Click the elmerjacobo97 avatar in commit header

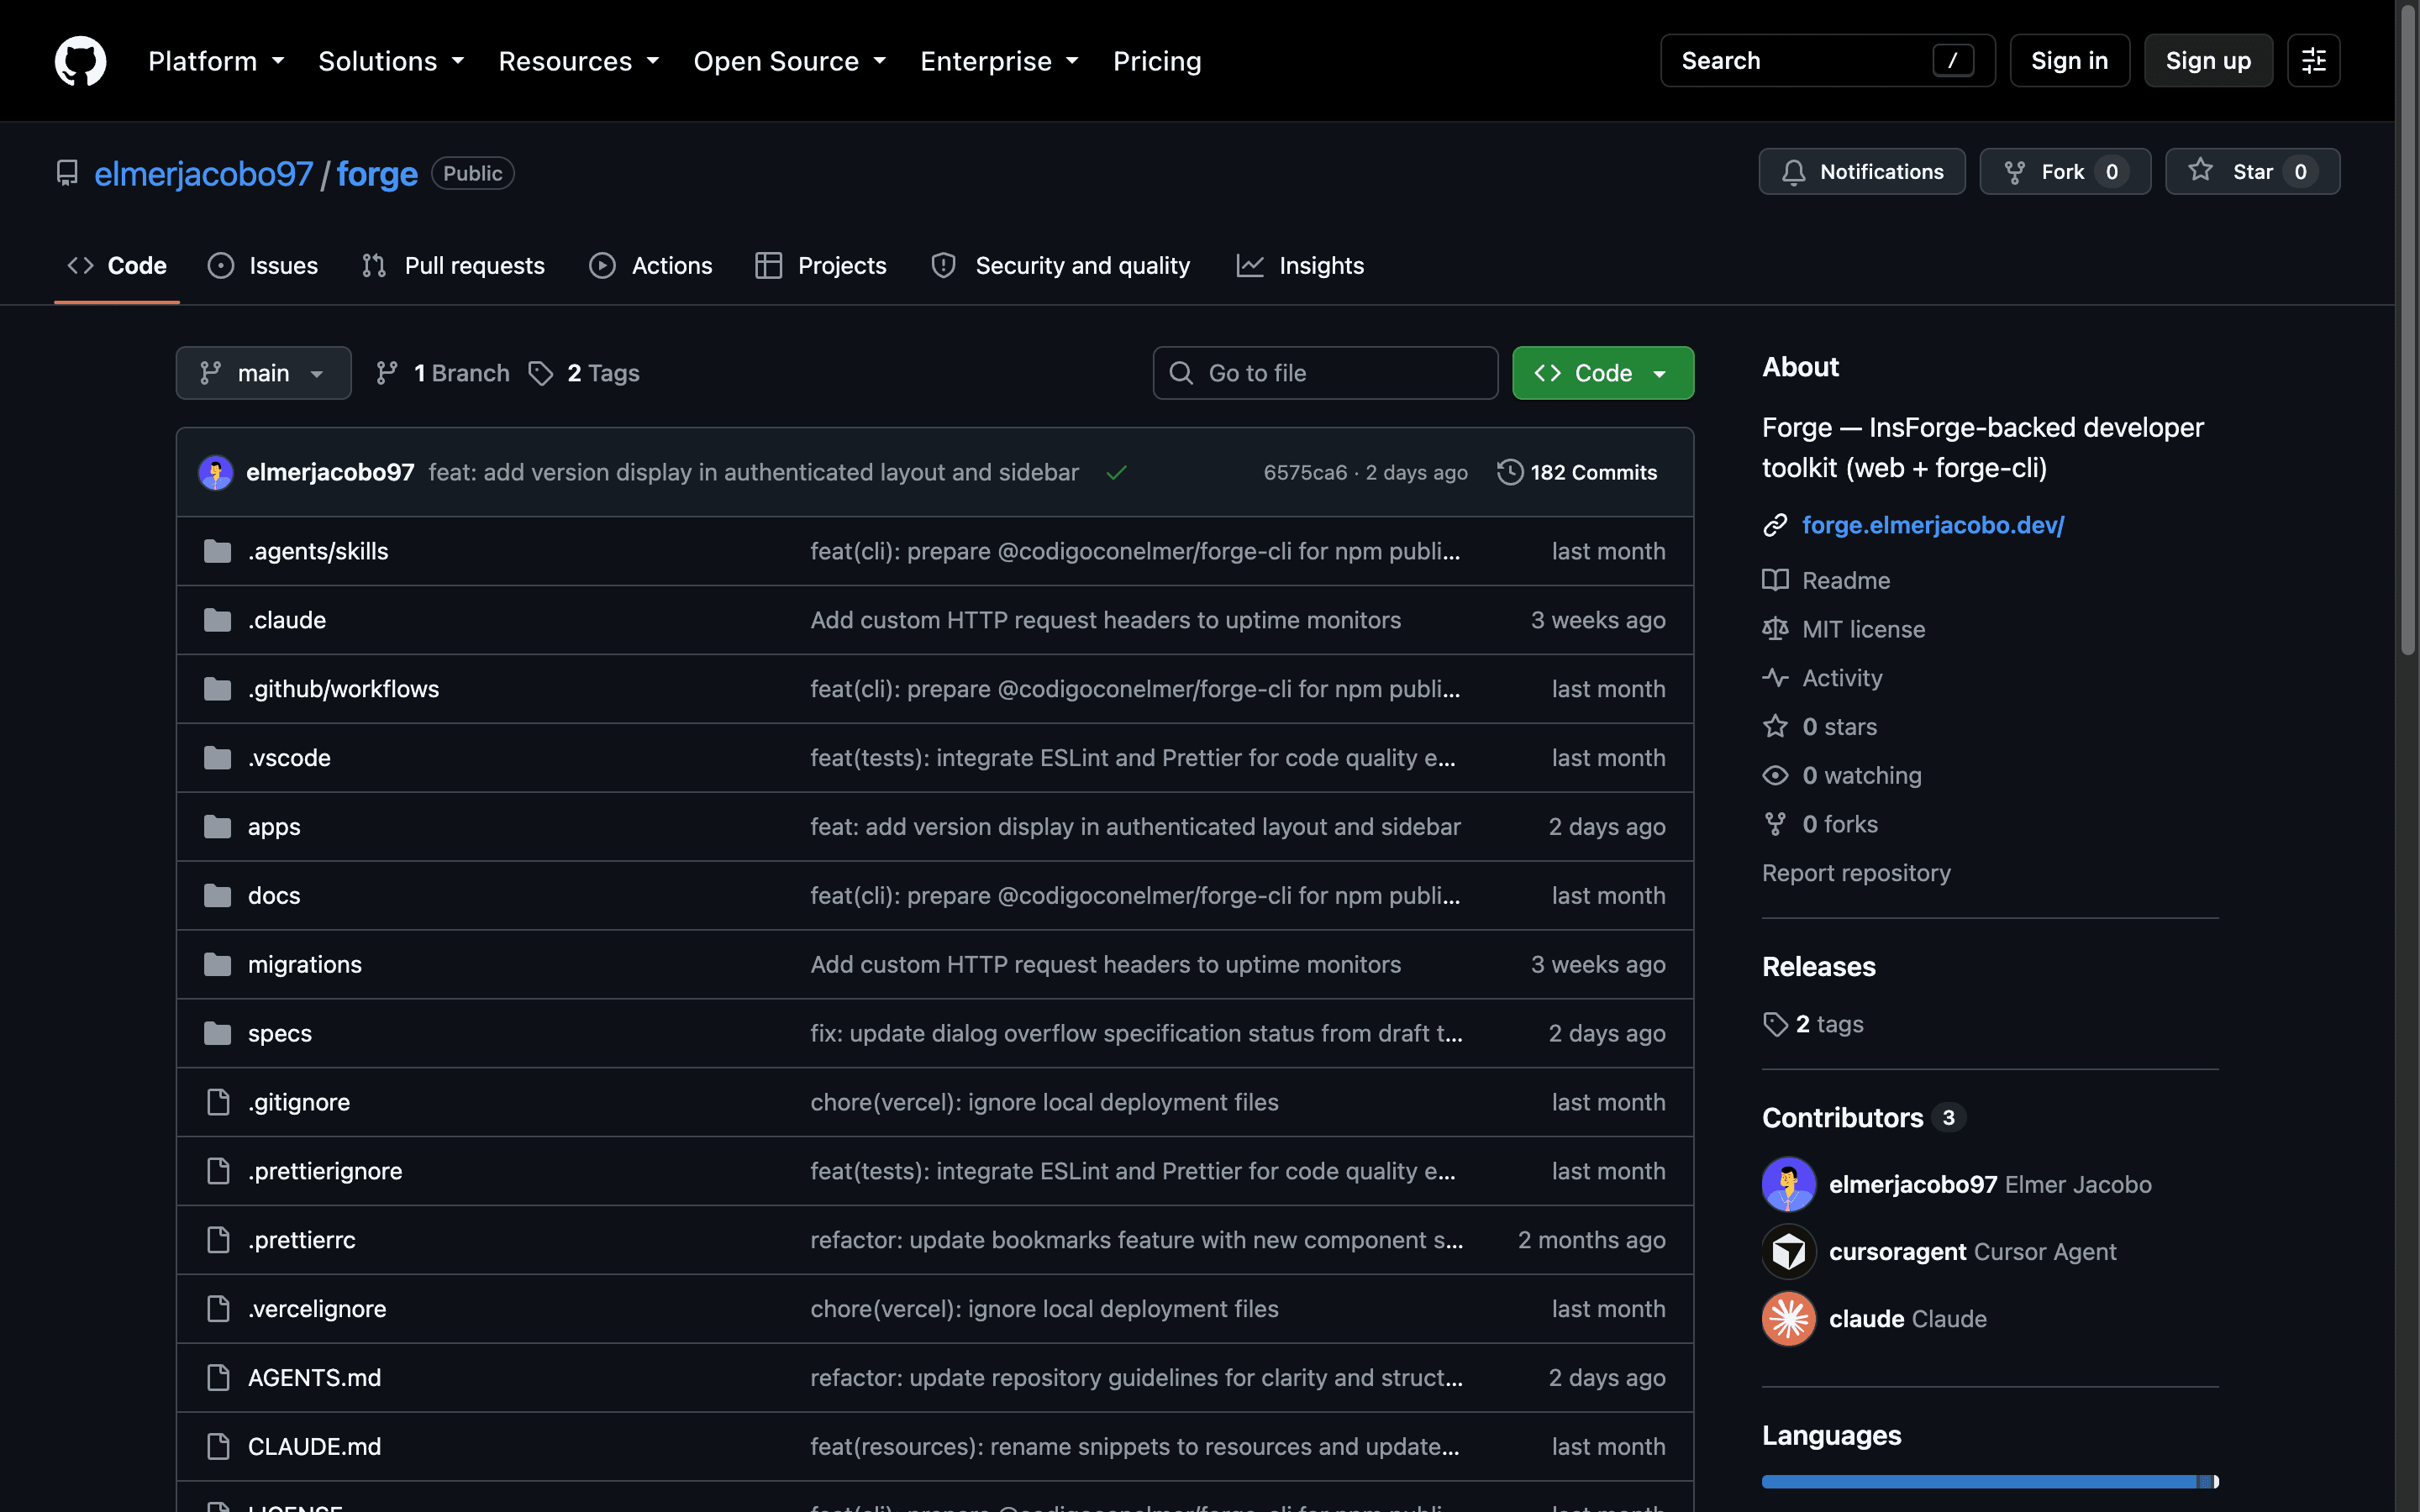pyautogui.click(x=216, y=472)
